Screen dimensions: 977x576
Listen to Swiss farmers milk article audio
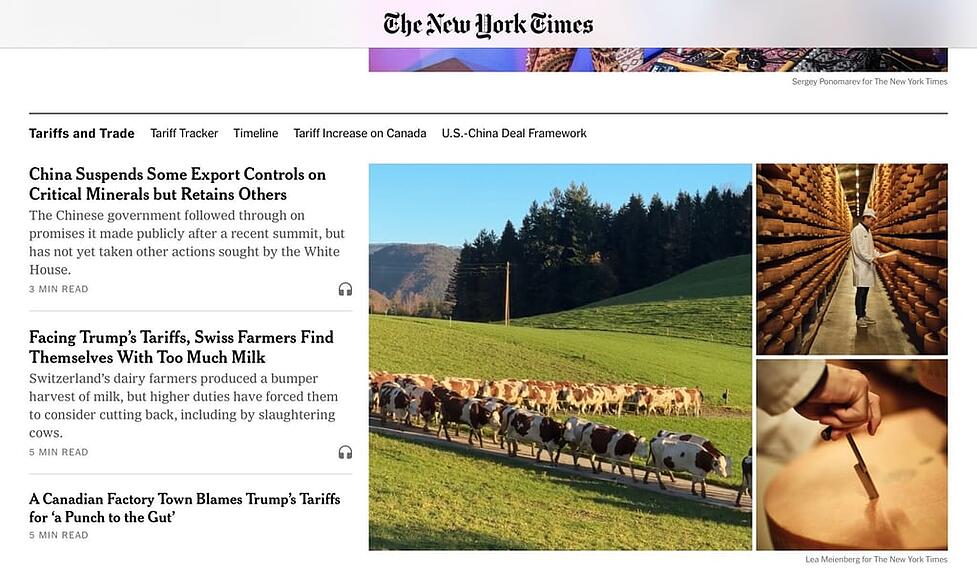(345, 452)
